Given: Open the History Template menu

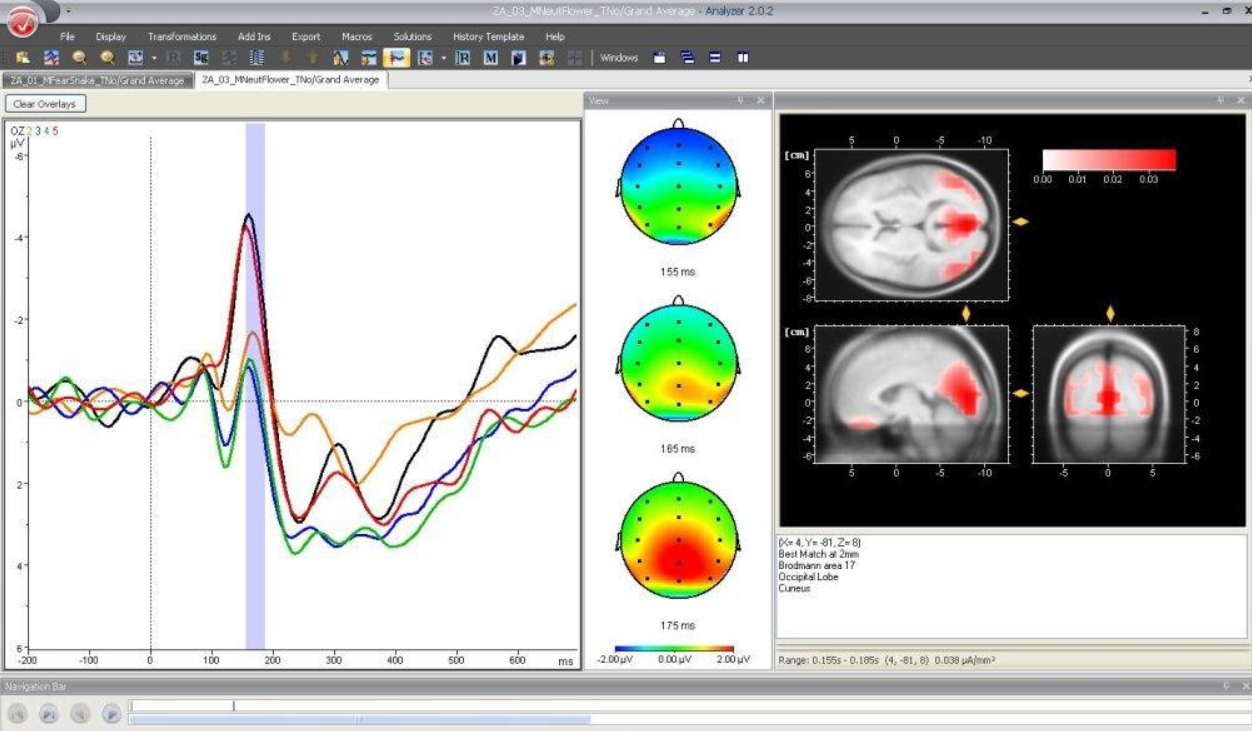Looking at the screenshot, I should click(488, 37).
